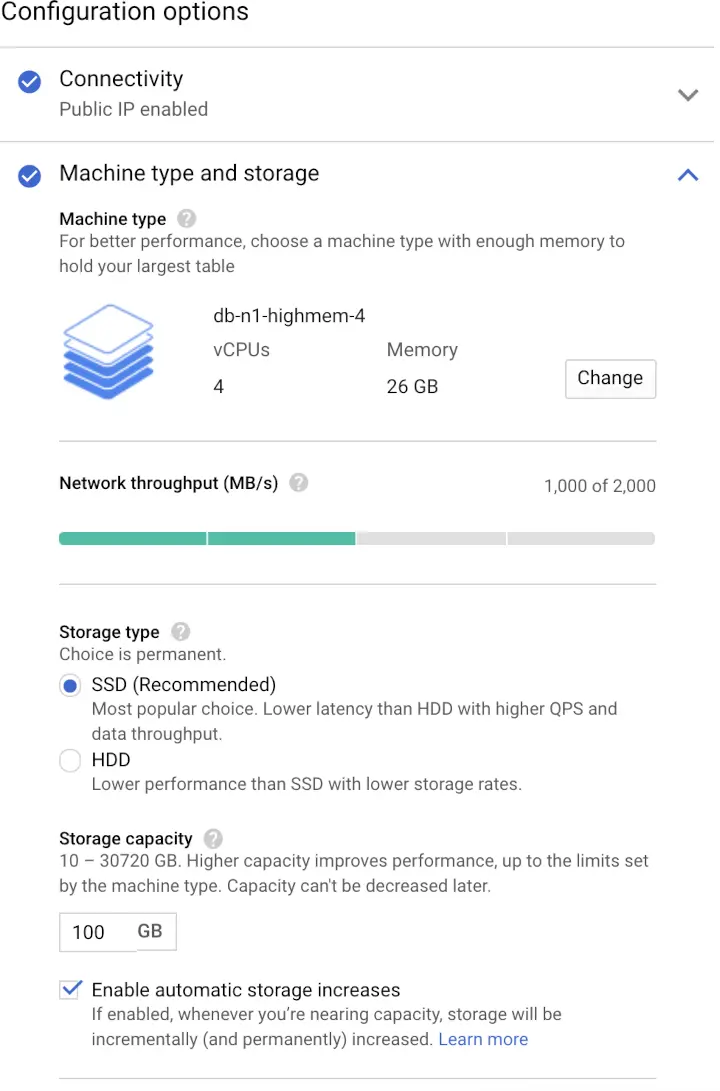Expand the Connectivity section chevron

[x=687, y=95]
